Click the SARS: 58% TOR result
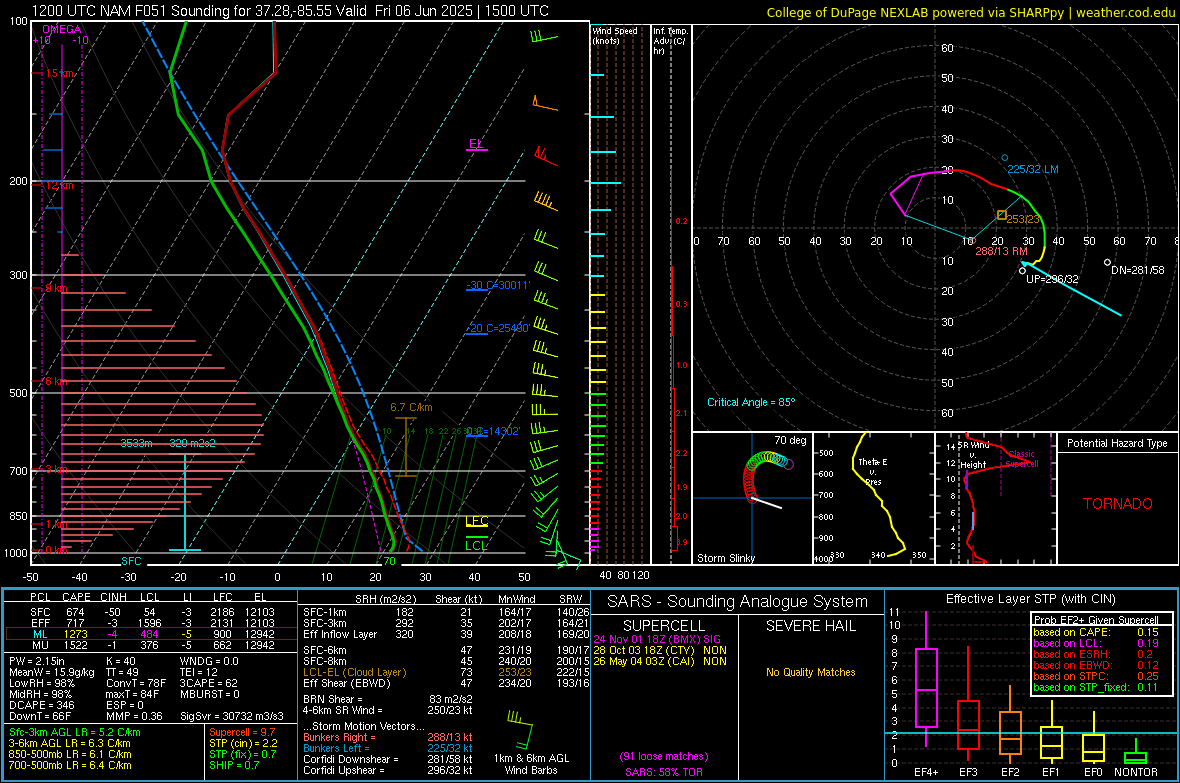 (x=664, y=772)
